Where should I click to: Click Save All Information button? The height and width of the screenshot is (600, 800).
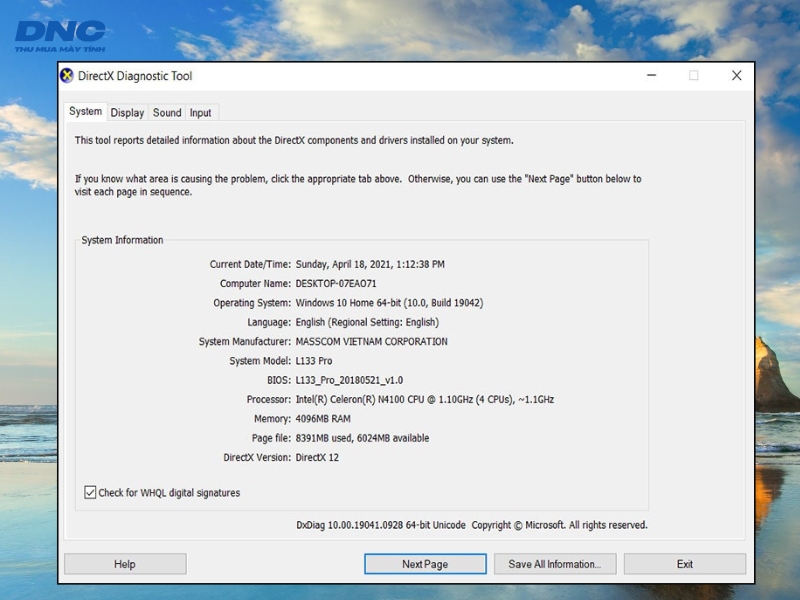555,564
